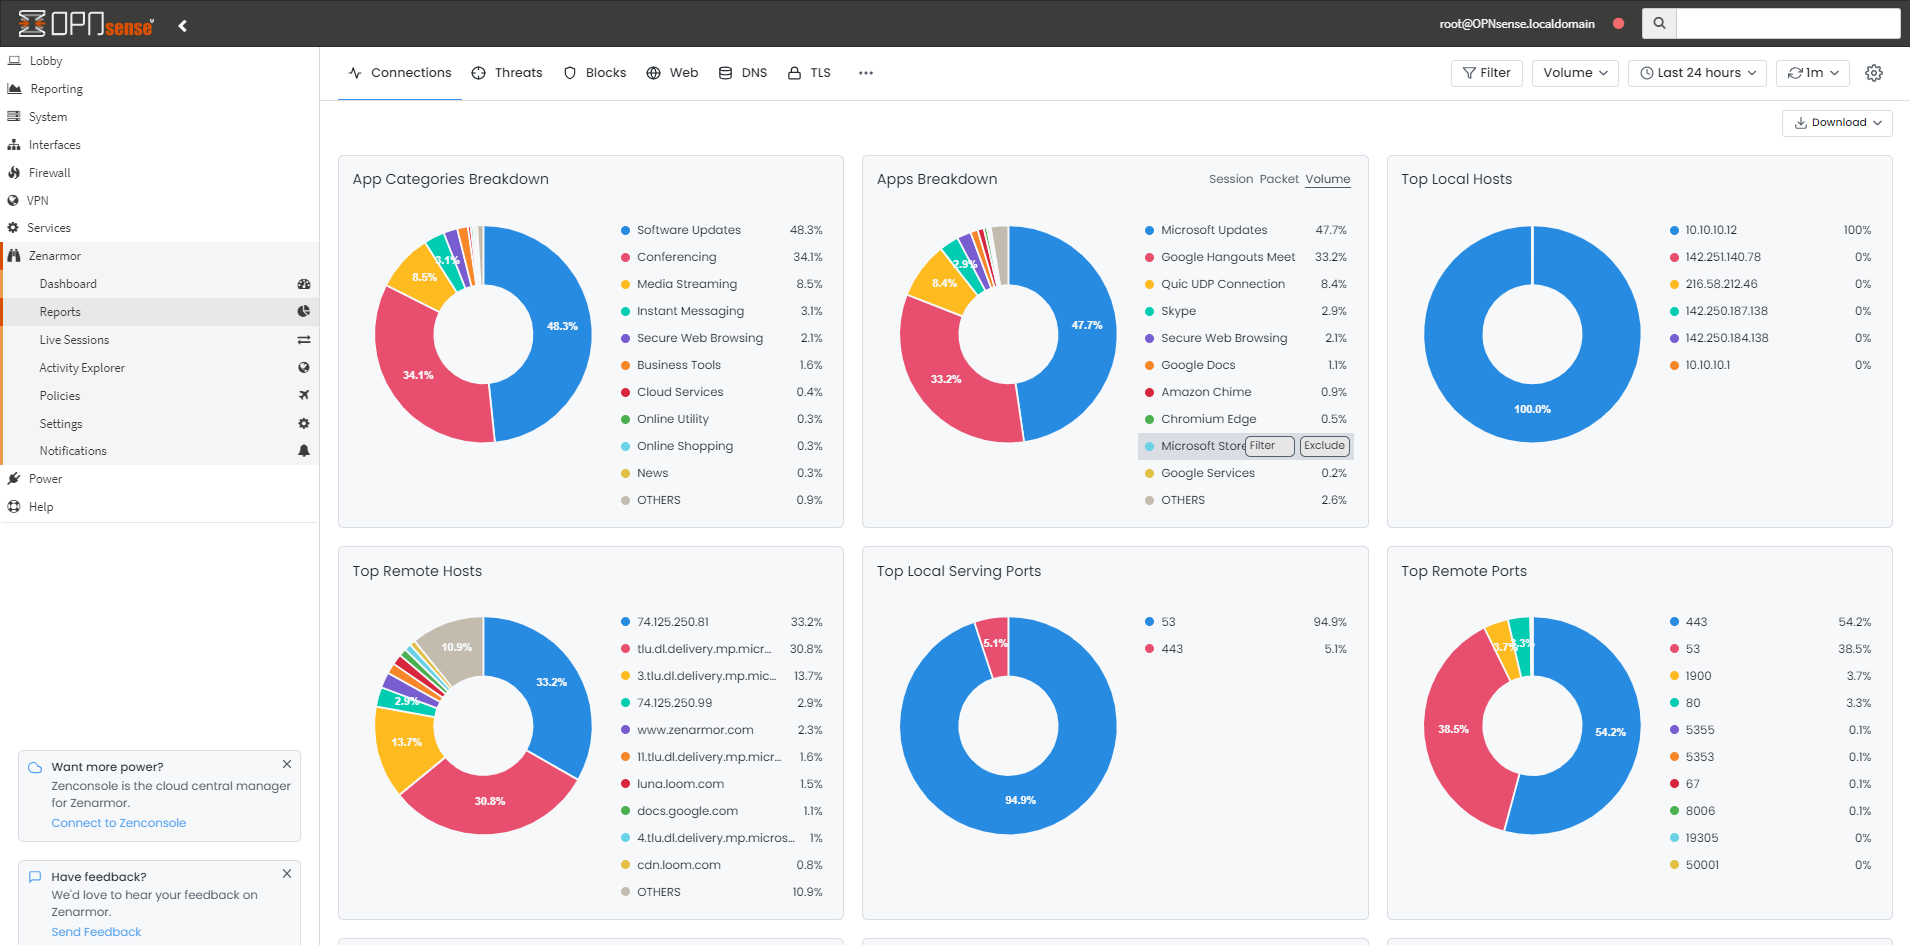Image resolution: width=1910 pixels, height=945 pixels.
Task: Click the Live Sessions arrows icon
Action: pos(303,339)
